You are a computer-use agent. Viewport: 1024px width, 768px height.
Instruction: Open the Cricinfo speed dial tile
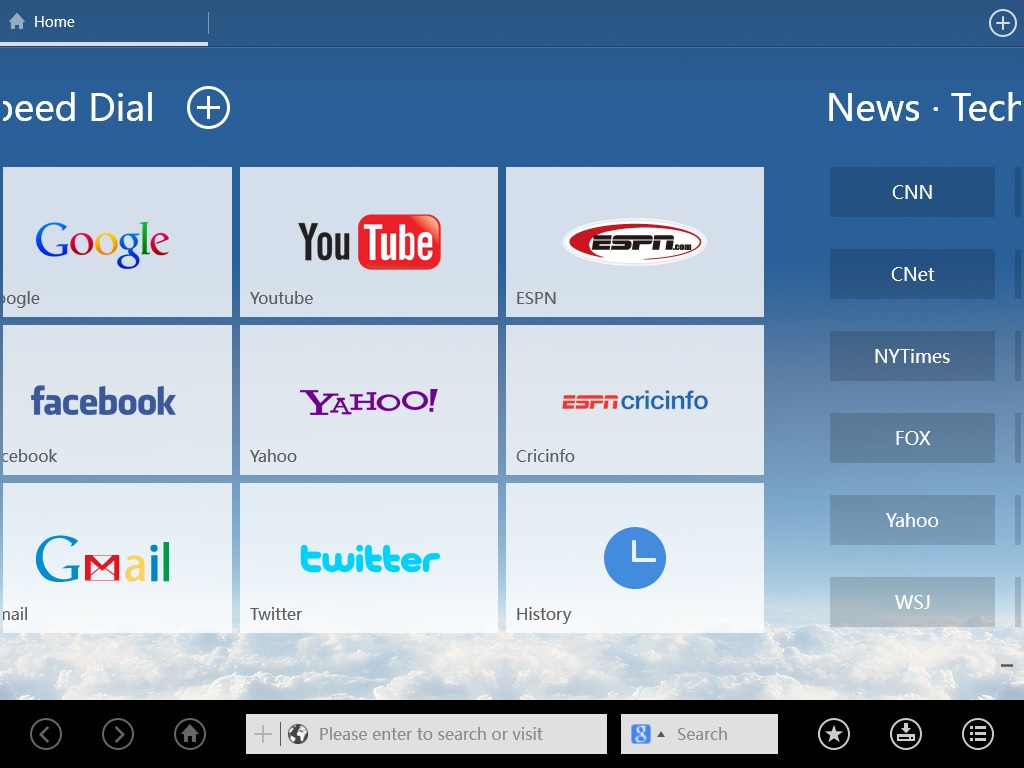point(635,400)
